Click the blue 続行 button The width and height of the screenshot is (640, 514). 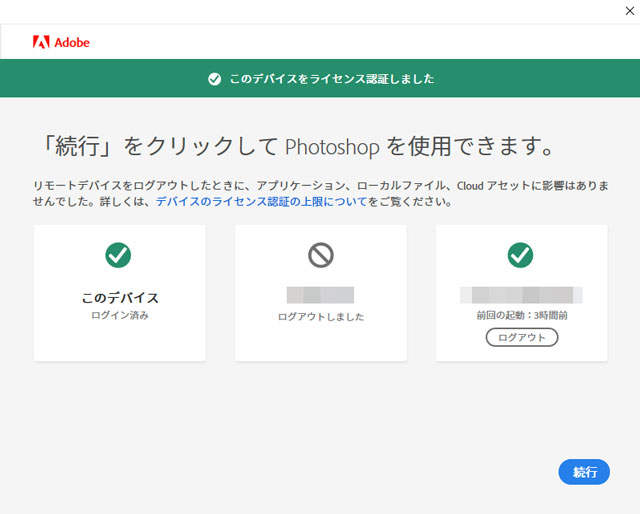point(584,472)
